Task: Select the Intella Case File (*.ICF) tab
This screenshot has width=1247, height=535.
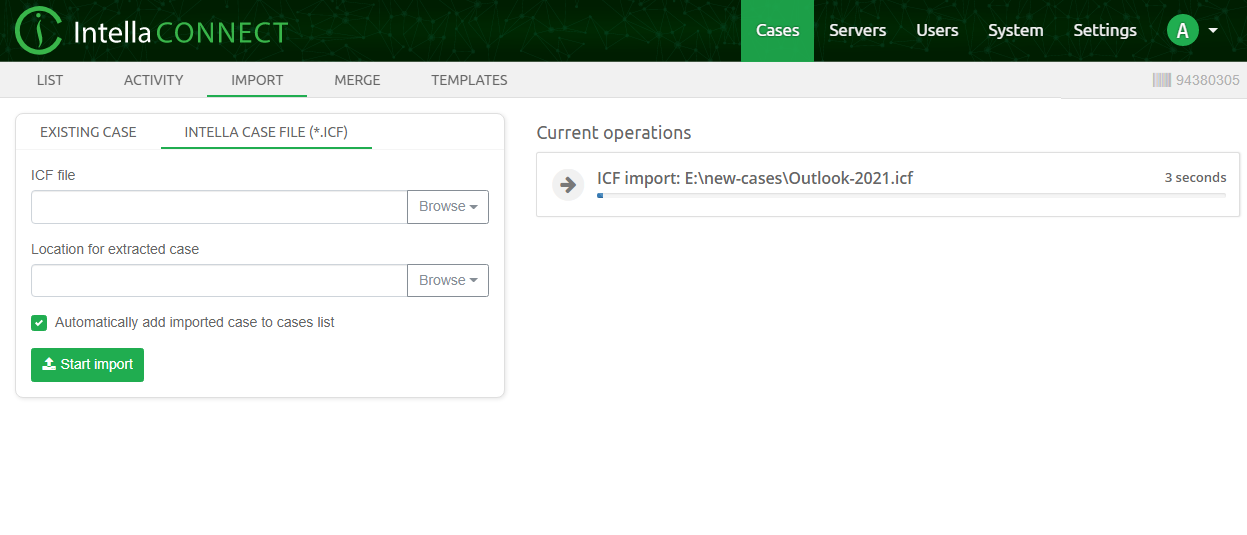Action: tap(266, 132)
